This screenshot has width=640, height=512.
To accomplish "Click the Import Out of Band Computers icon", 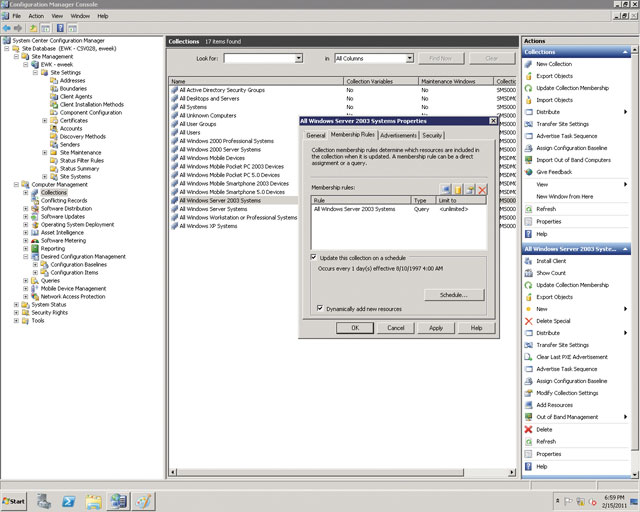I will pos(529,160).
